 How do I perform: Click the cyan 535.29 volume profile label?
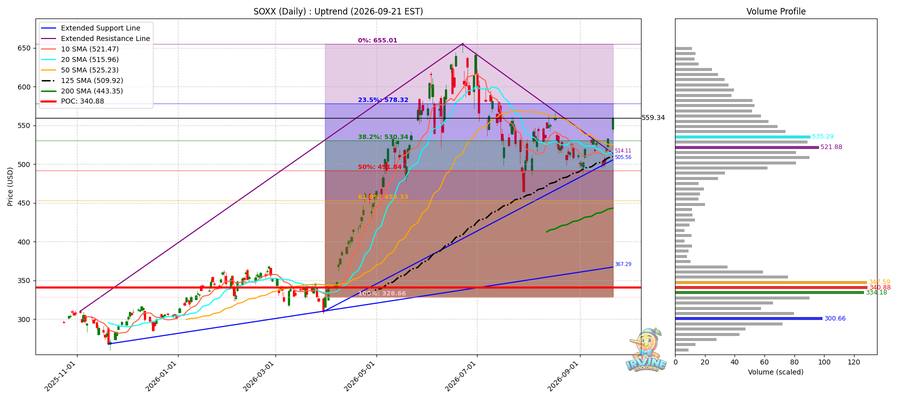point(823,137)
